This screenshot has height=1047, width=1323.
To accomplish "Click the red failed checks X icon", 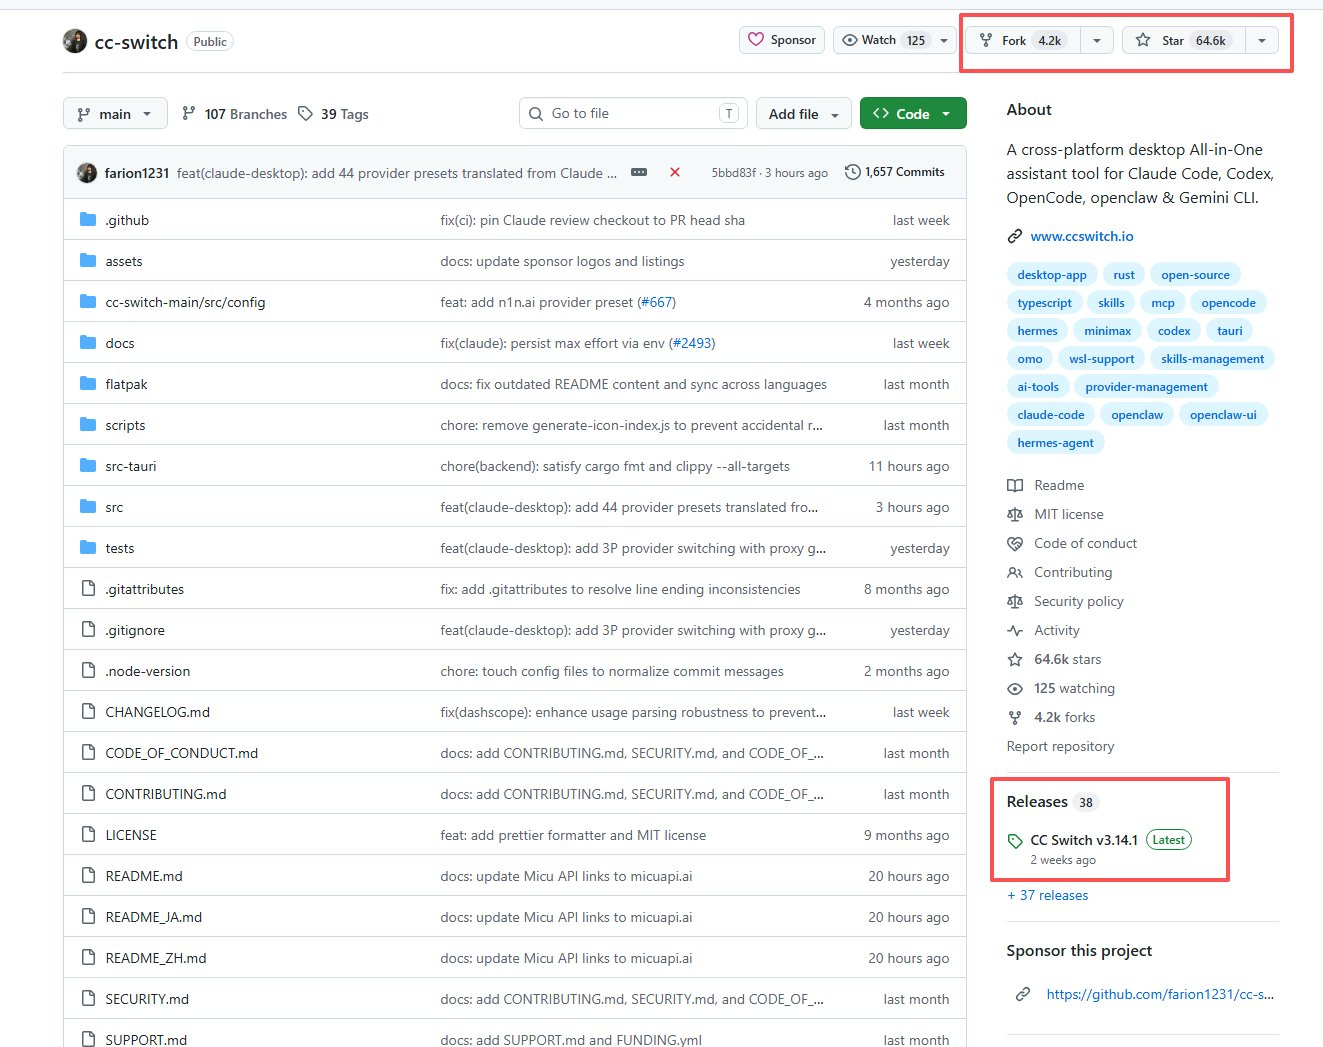I will coord(675,172).
